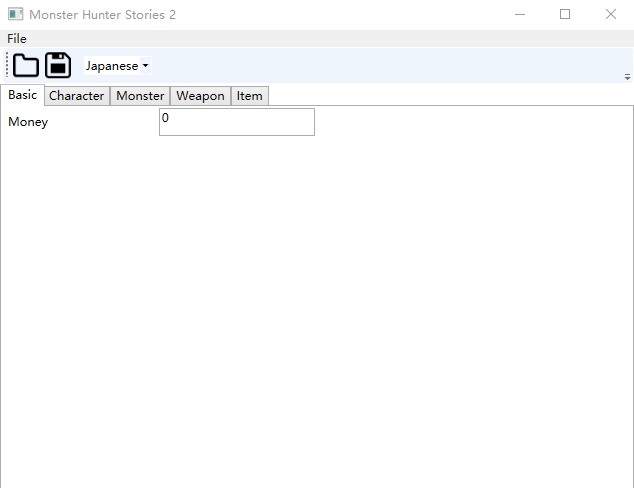Maximize the Monster Hunter Stories 2 window
This screenshot has height=488, width=634.
click(565, 15)
